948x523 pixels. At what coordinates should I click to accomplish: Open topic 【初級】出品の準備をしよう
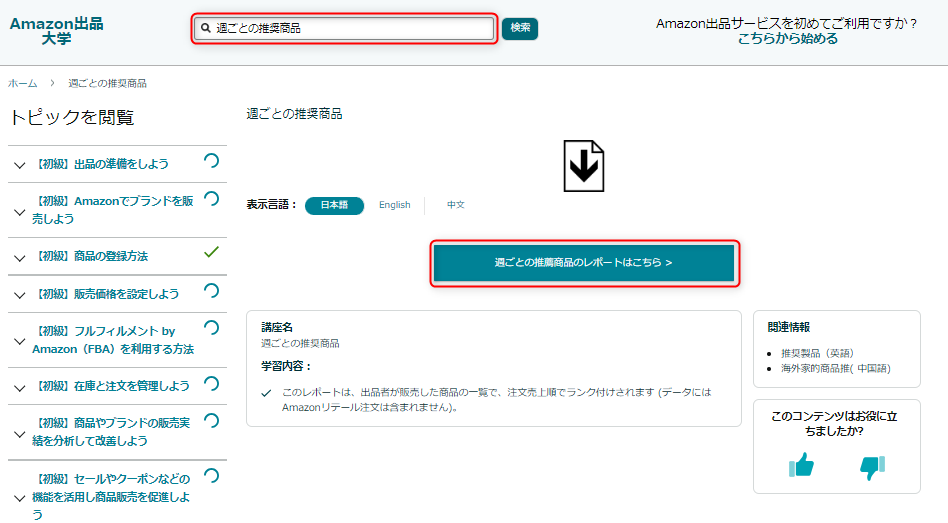coord(100,164)
